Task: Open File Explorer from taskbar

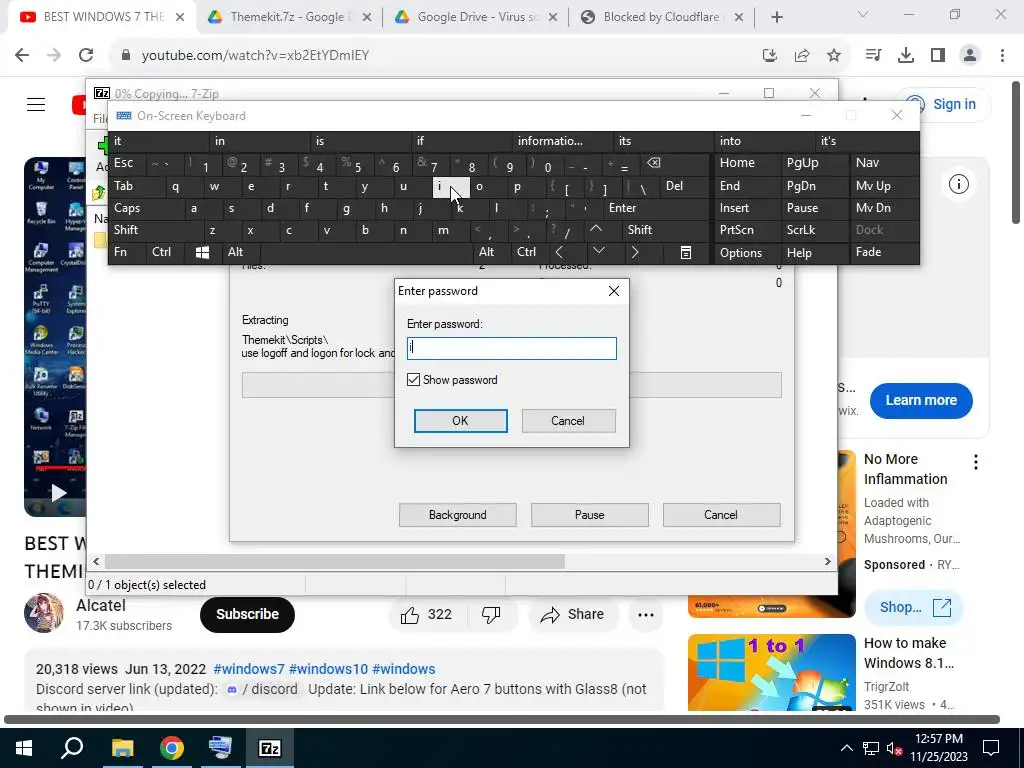Action: [x=122, y=748]
